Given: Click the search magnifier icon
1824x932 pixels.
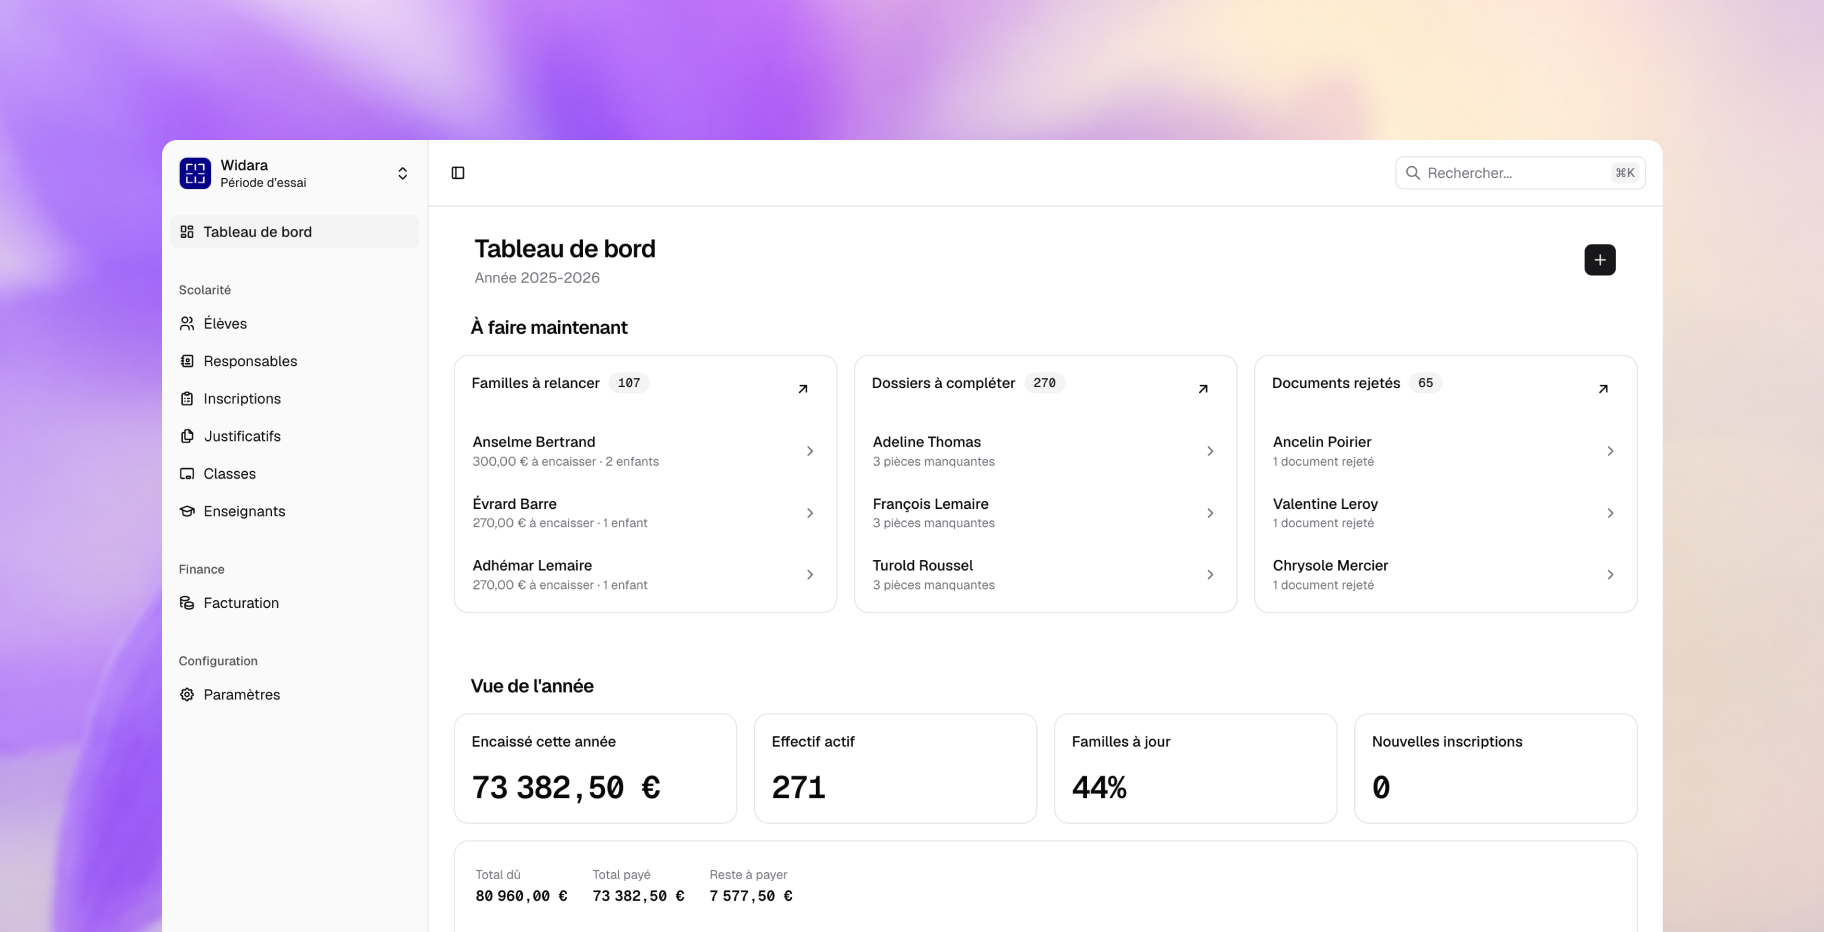Looking at the screenshot, I should pos(1413,173).
